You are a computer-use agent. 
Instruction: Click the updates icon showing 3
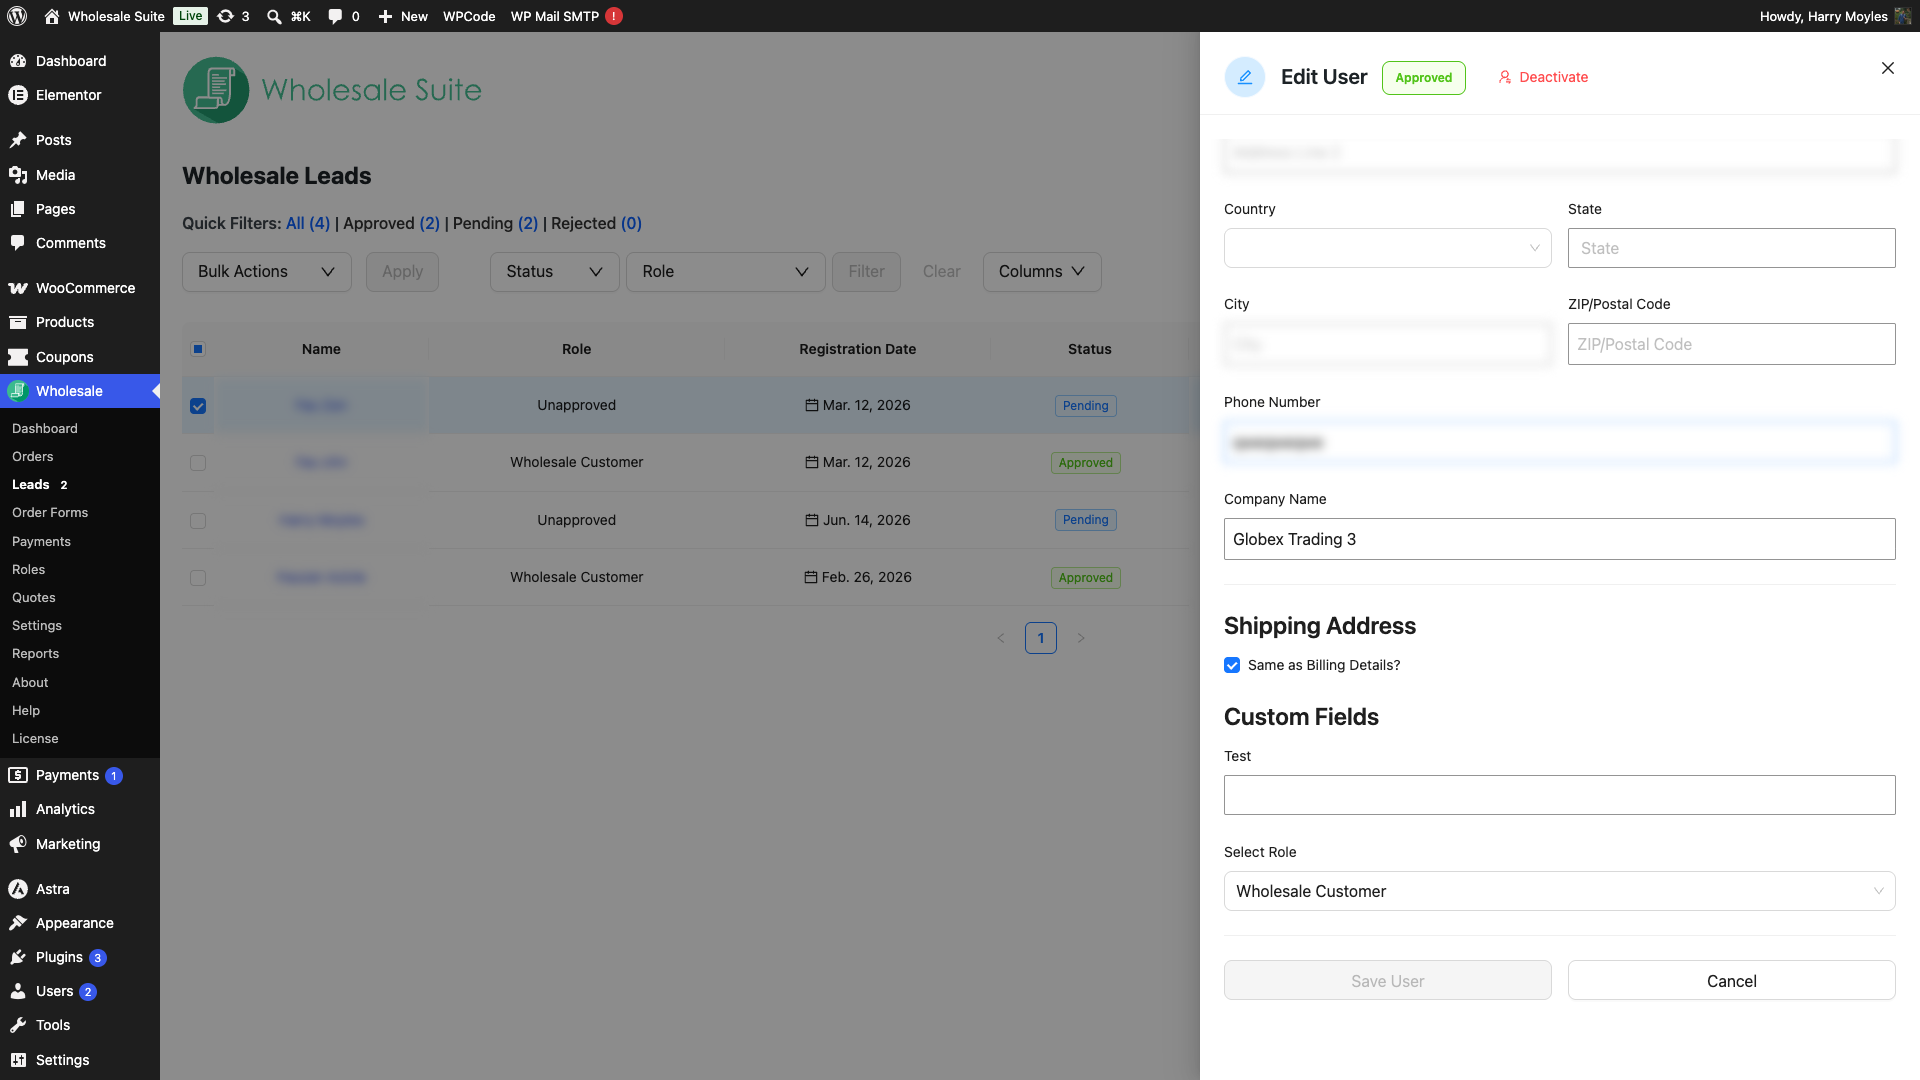[x=226, y=16]
